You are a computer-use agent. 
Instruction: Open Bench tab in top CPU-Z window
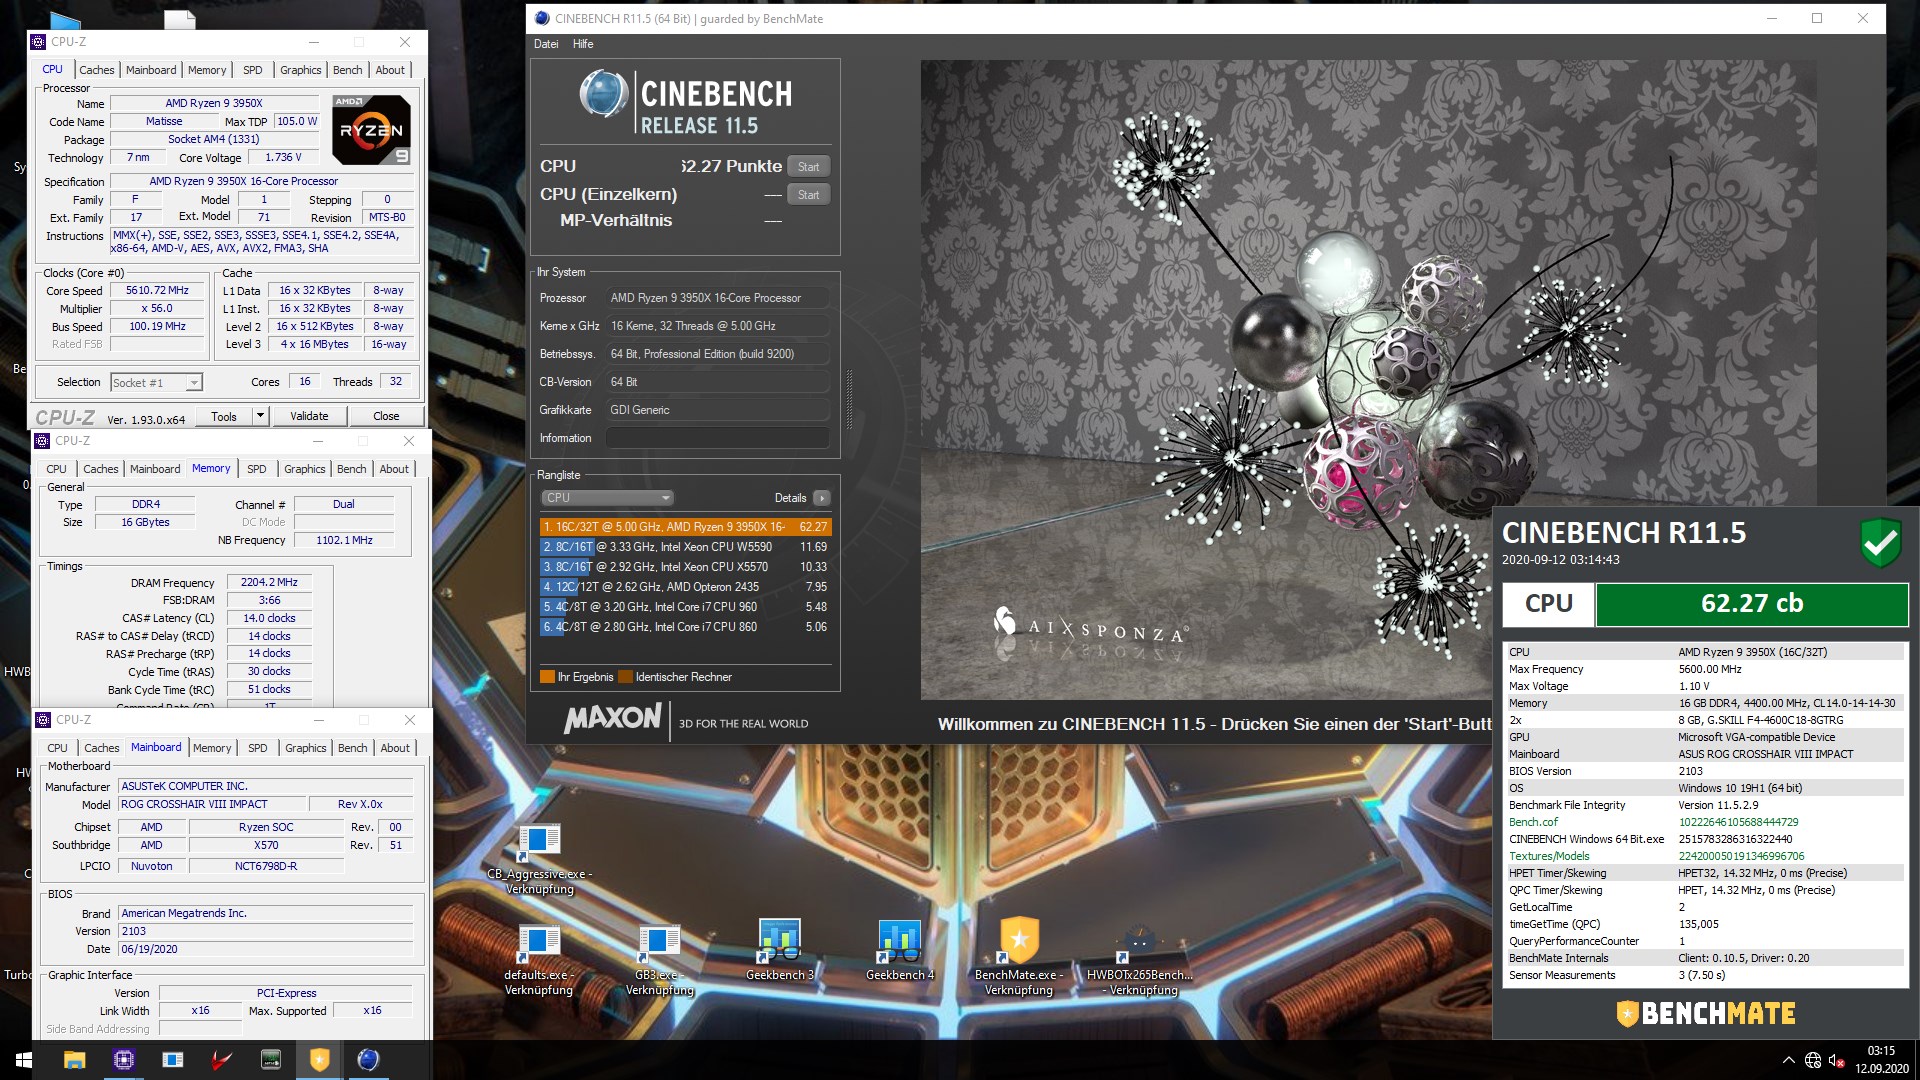(x=348, y=70)
